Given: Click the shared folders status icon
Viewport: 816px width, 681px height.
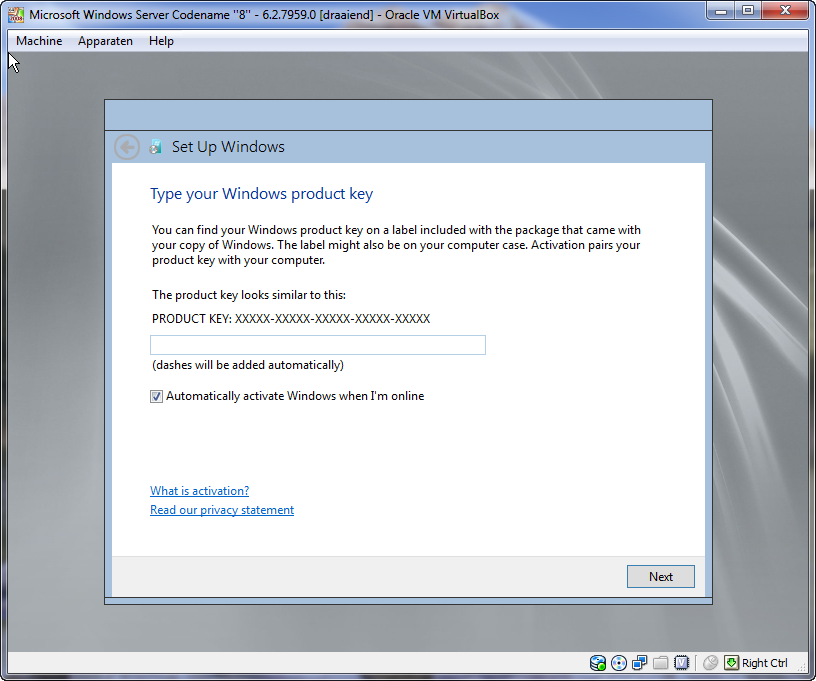Looking at the screenshot, I should pyautogui.click(x=660, y=663).
